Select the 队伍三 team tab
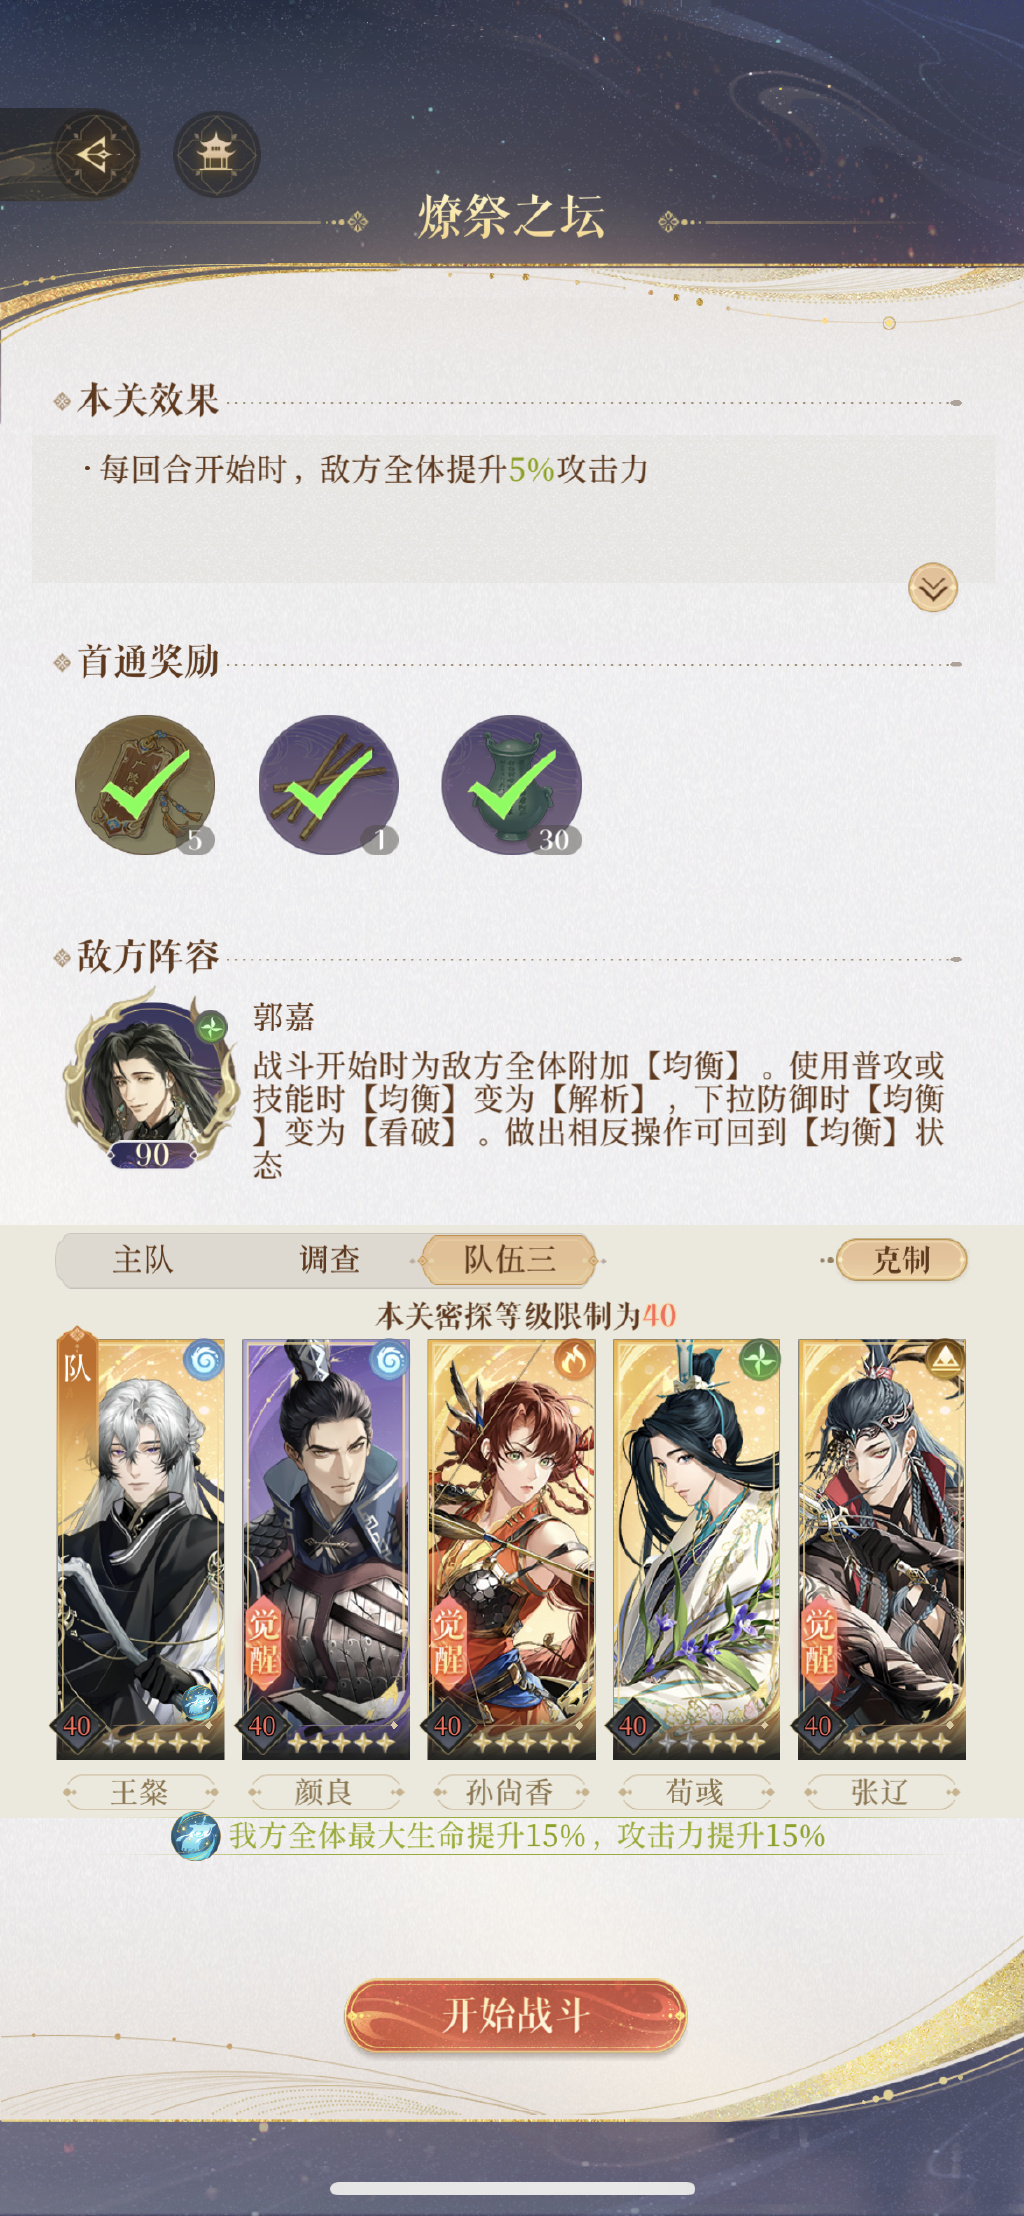The height and width of the screenshot is (2216, 1024). (x=509, y=1260)
